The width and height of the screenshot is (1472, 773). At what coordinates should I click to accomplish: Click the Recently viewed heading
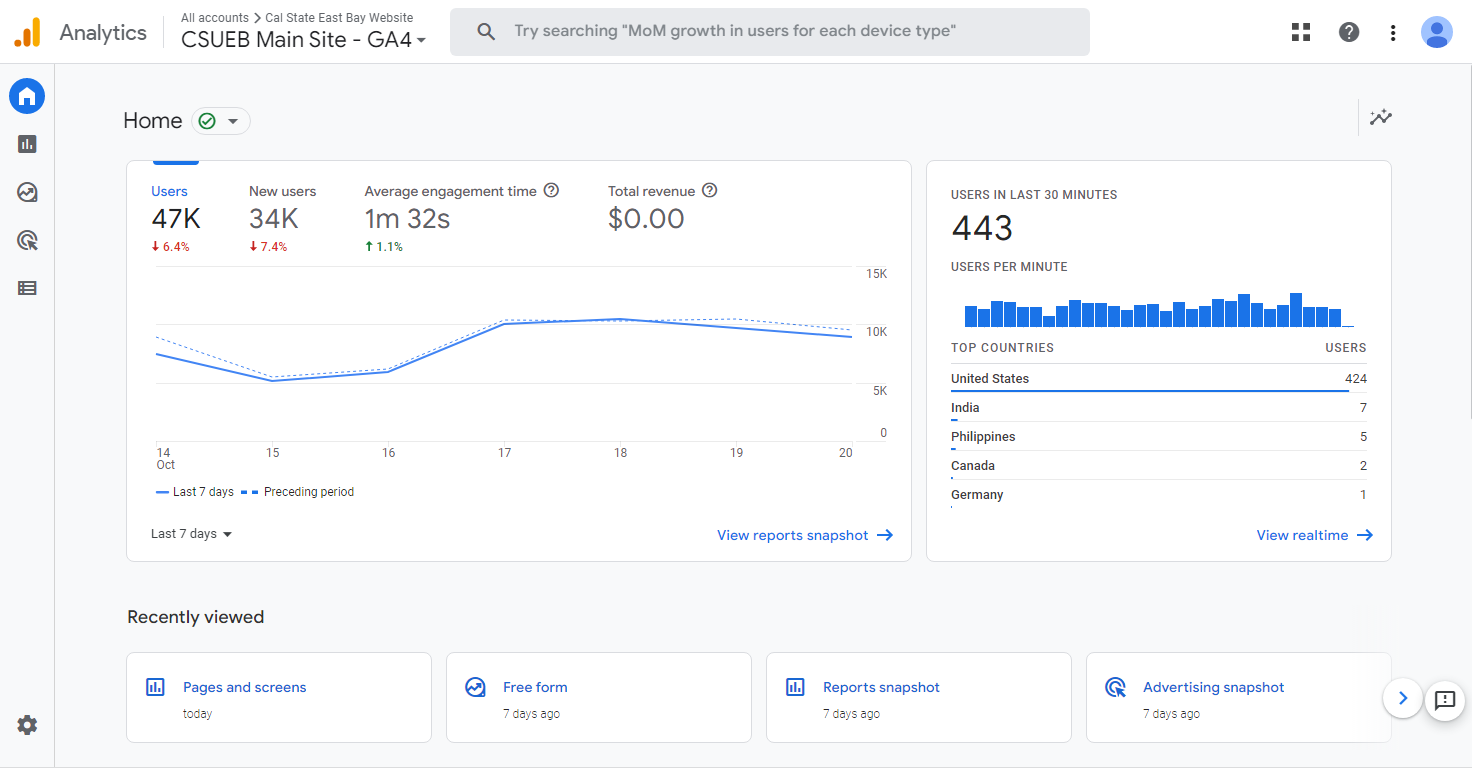click(196, 617)
